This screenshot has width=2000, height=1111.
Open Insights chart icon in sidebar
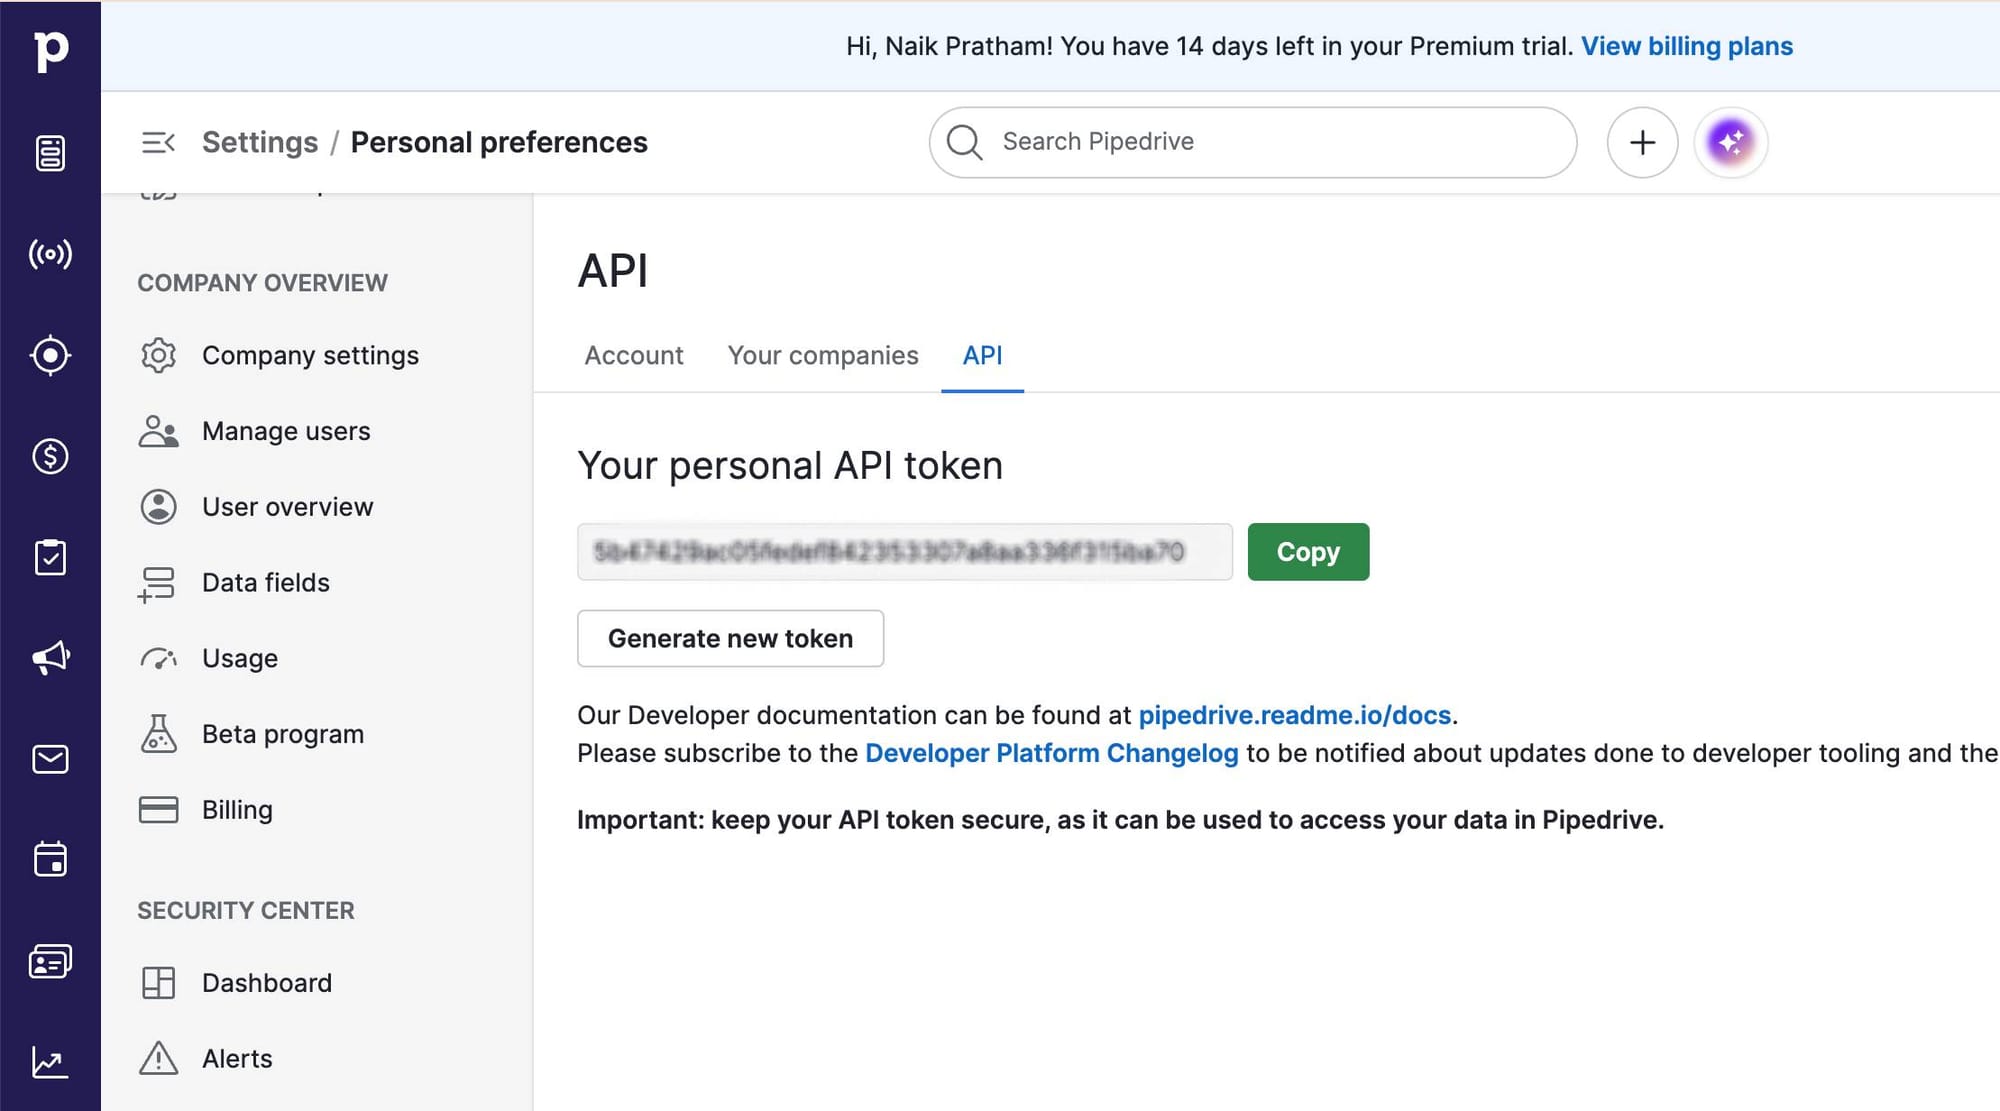[50, 1062]
